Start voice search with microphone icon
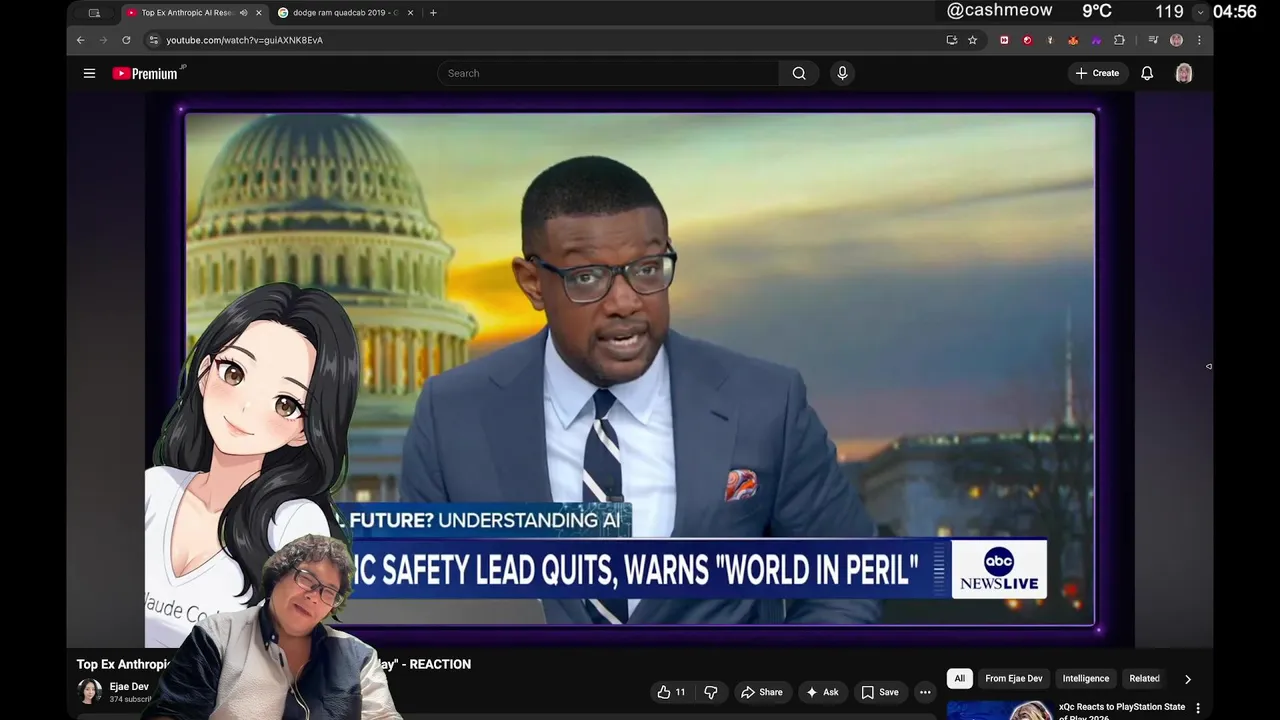This screenshot has height=720, width=1280. [x=842, y=73]
